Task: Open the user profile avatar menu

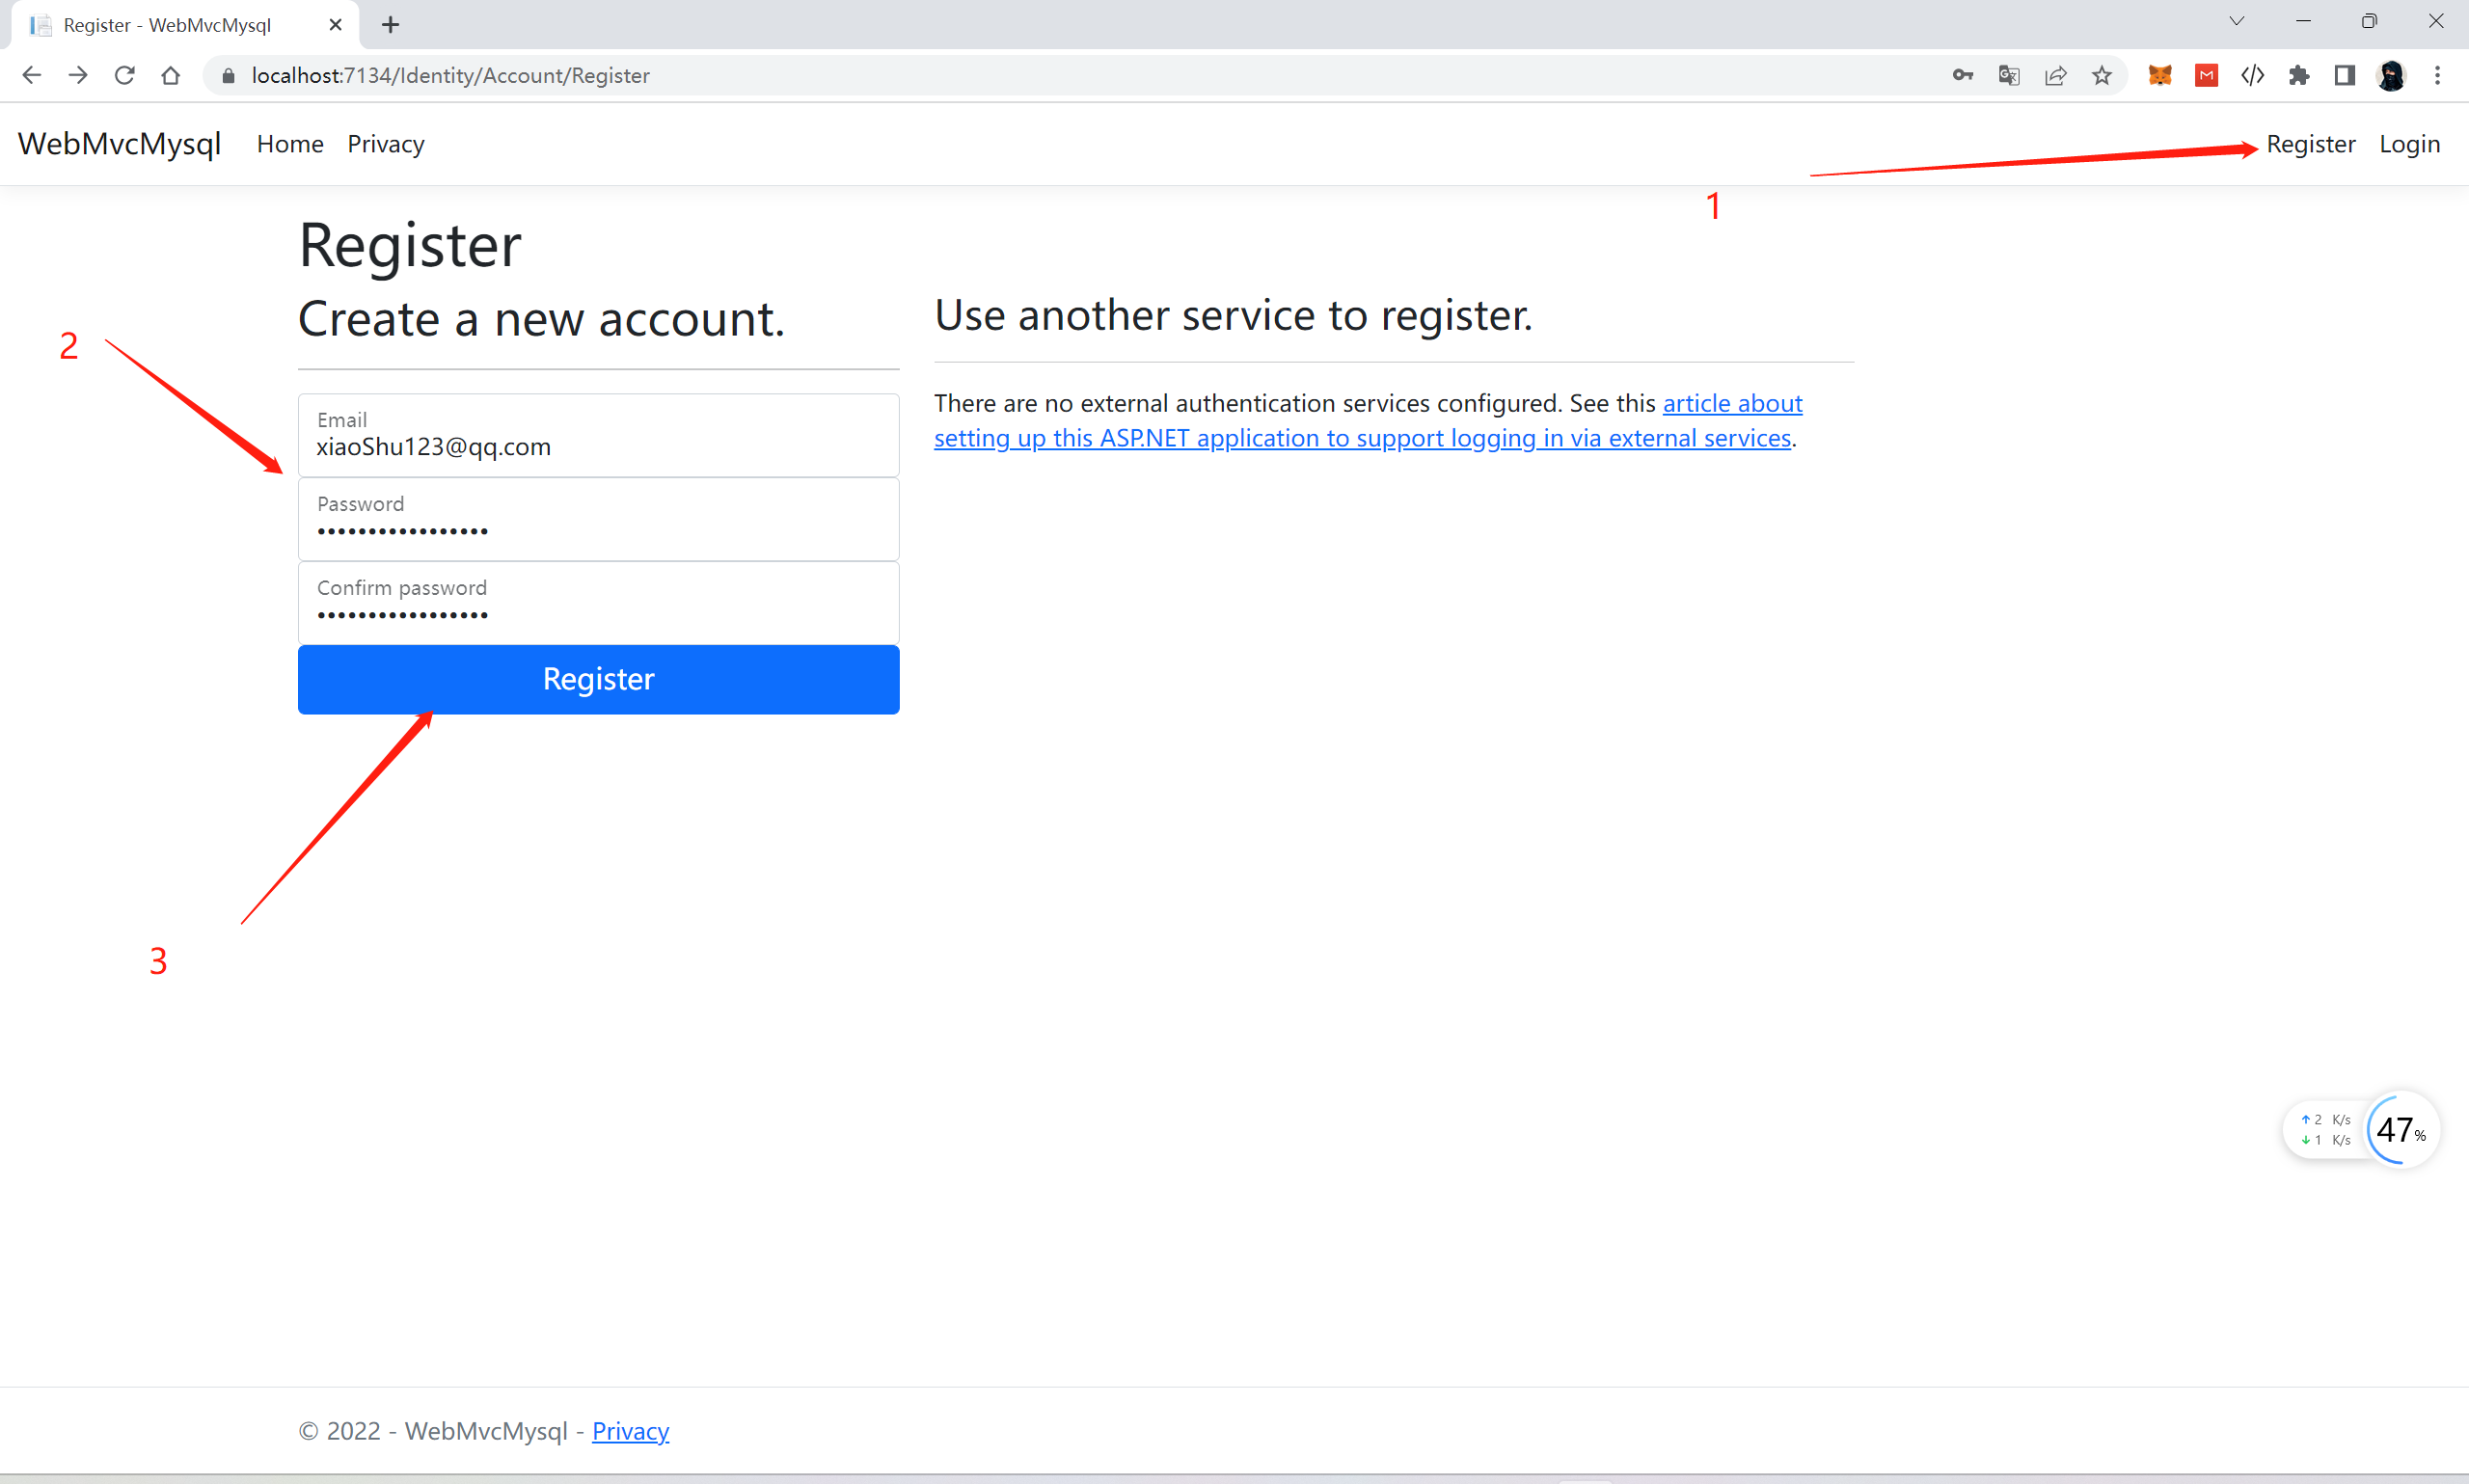Action: click(x=2391, y=75)
